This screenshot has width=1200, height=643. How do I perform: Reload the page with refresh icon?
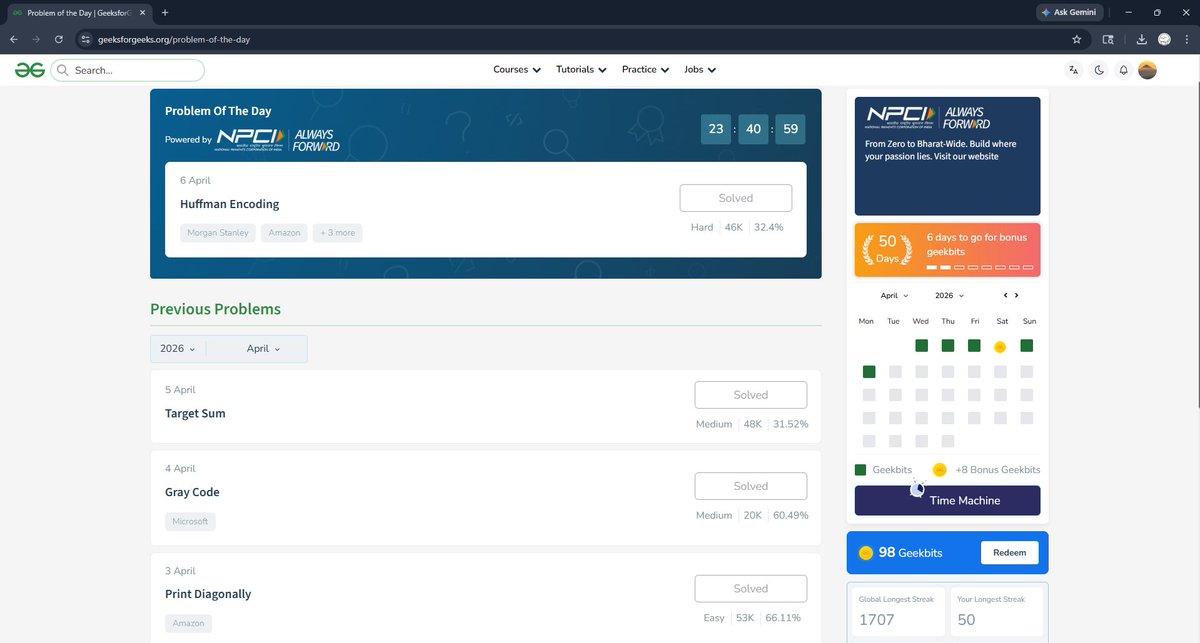pos(59,39)
